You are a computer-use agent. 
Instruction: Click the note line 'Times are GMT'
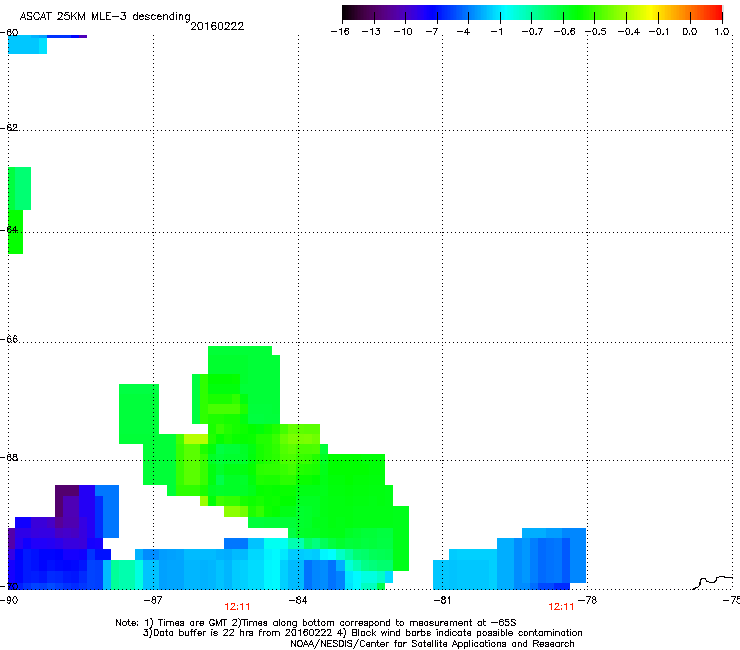(x=316, y=623)
